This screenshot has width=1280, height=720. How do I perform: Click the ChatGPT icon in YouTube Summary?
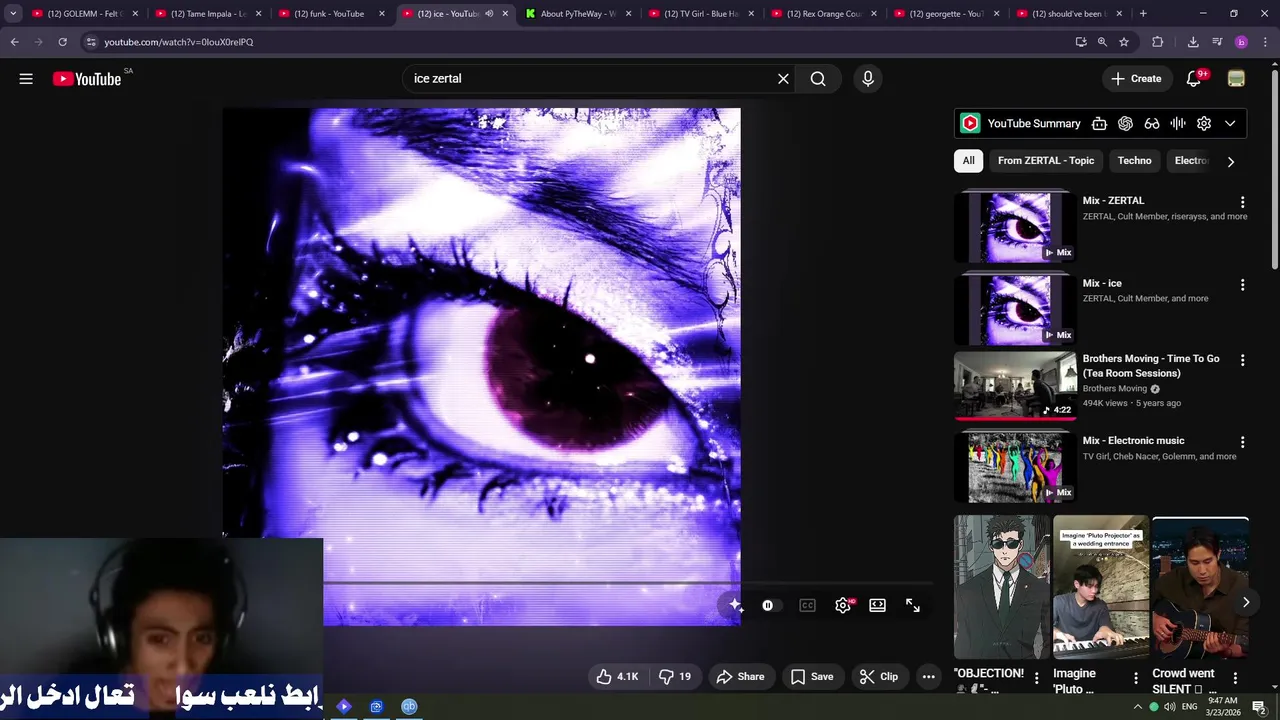click(x=1125, y=124)
